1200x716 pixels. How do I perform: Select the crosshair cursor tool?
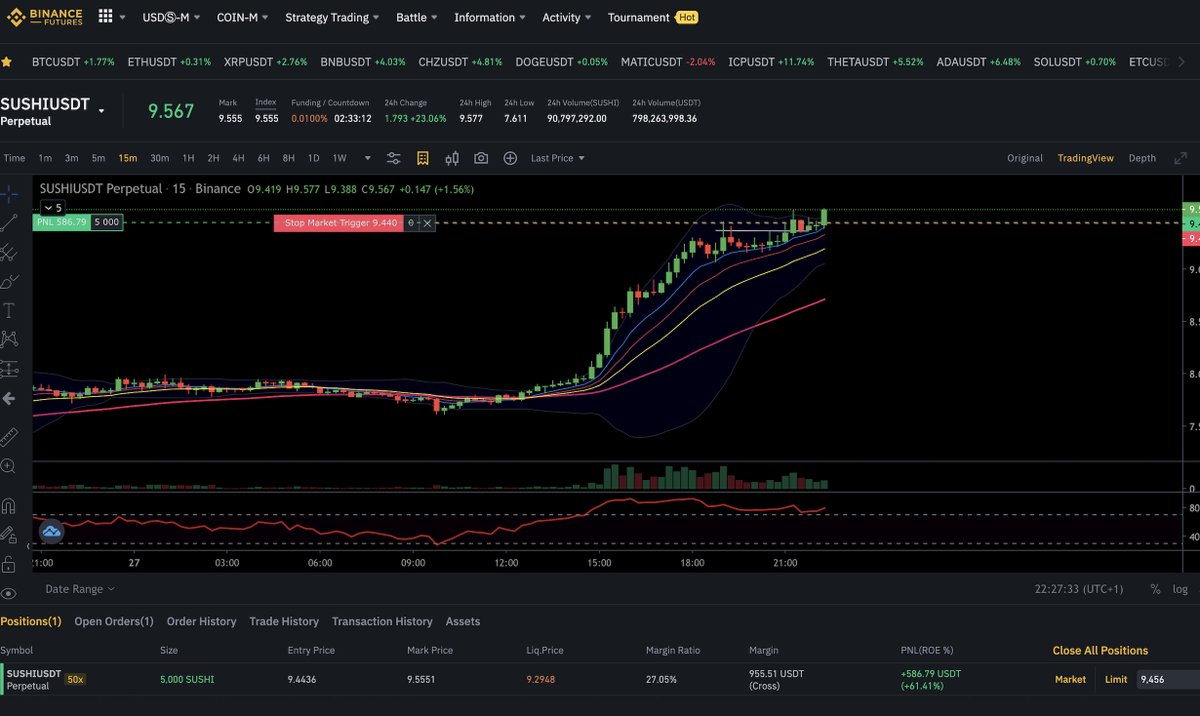(x=9, y=192)
